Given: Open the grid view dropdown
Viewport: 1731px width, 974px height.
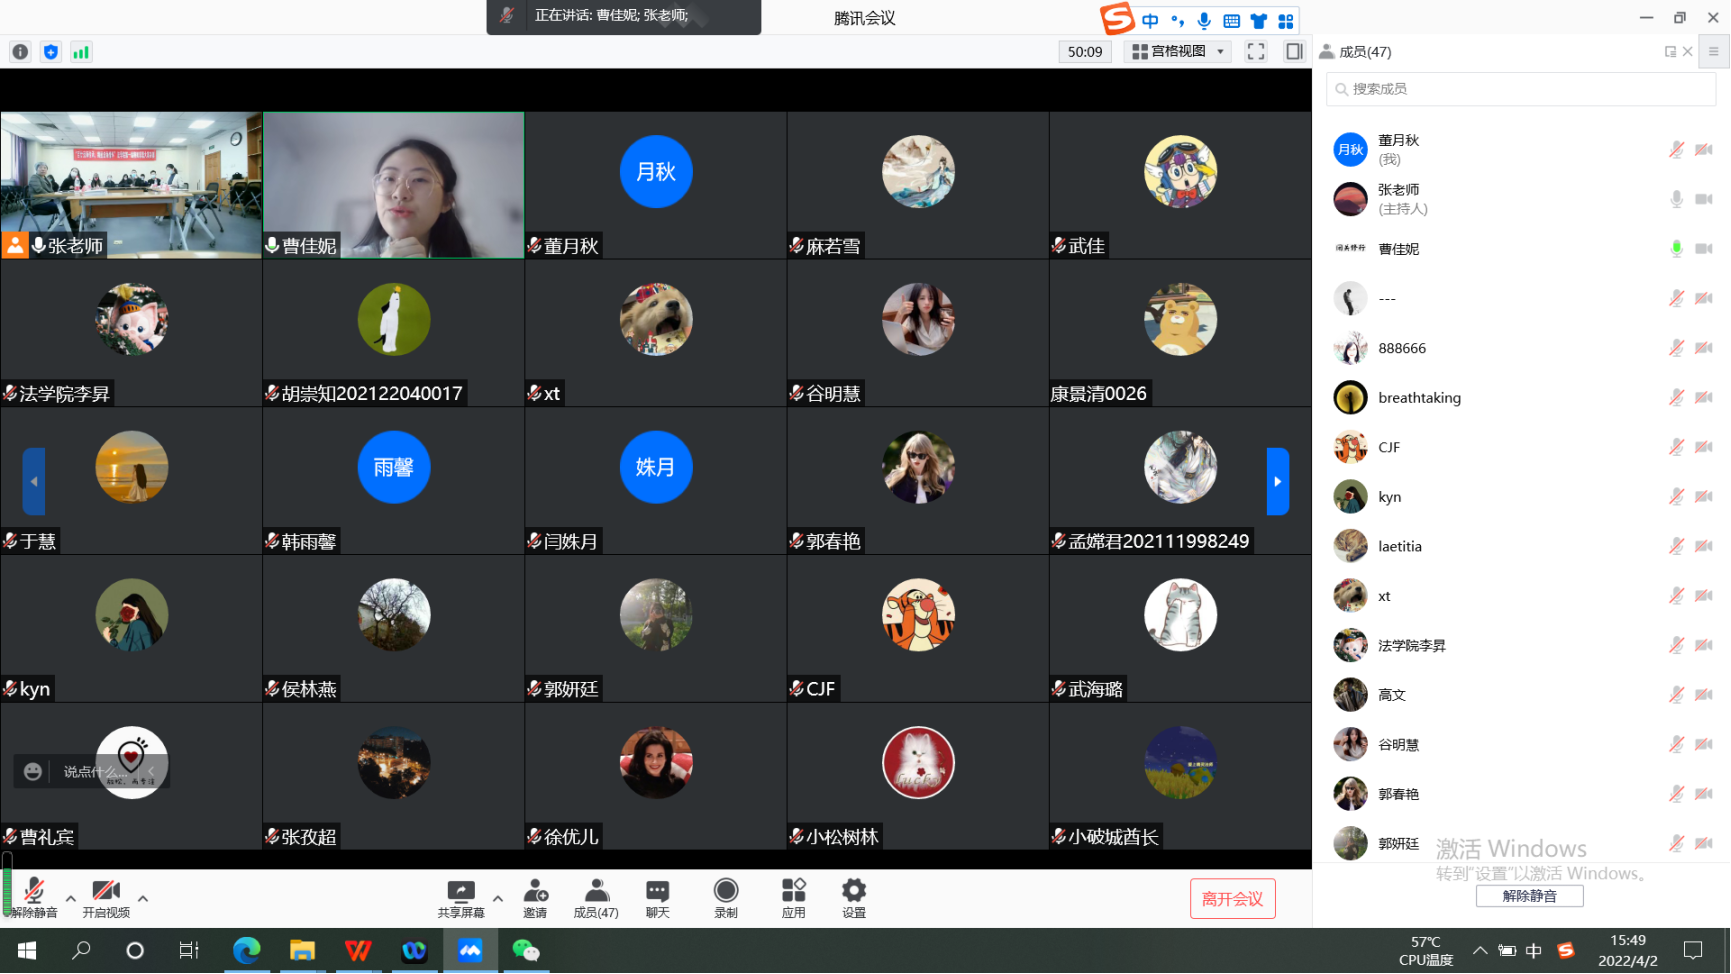Looking at the screenshot, I should point(1178,52).
